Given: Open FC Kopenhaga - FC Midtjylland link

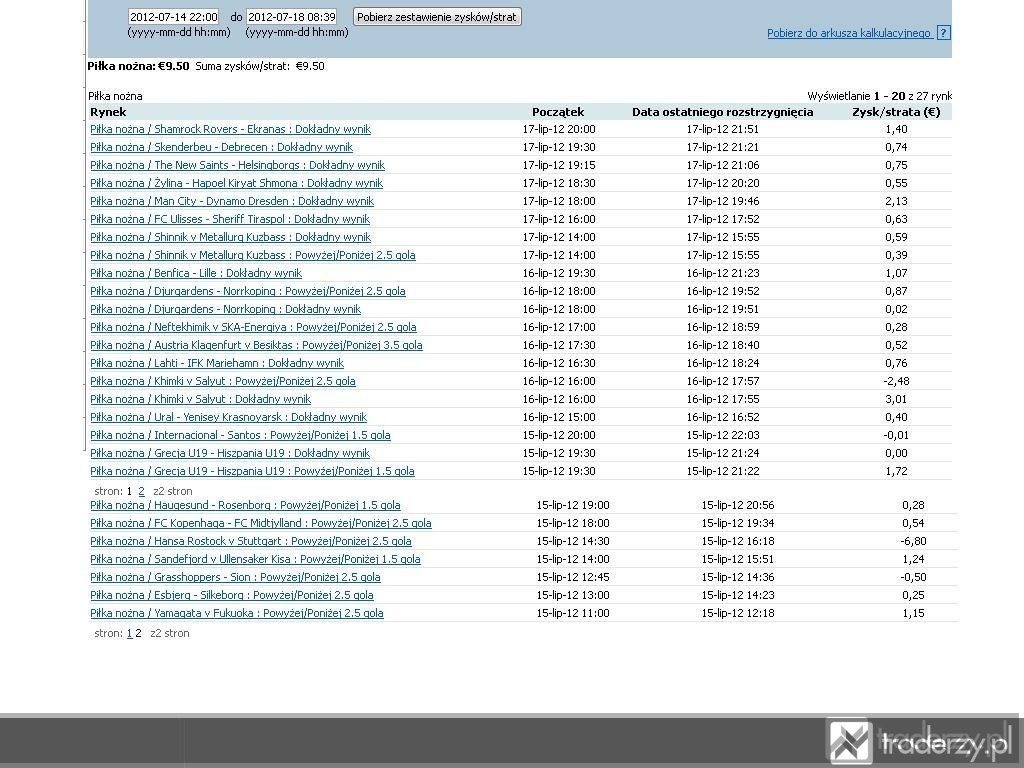Looking at the screenshot, I should point(261,523).
